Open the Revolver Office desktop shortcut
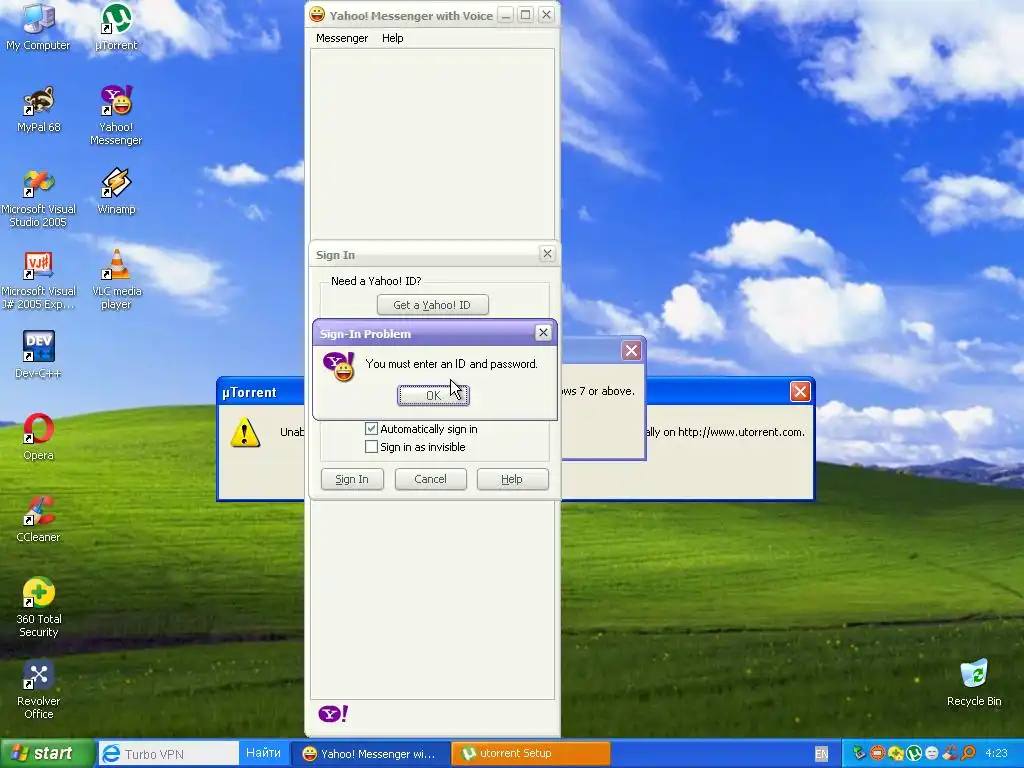 (39, 690)
